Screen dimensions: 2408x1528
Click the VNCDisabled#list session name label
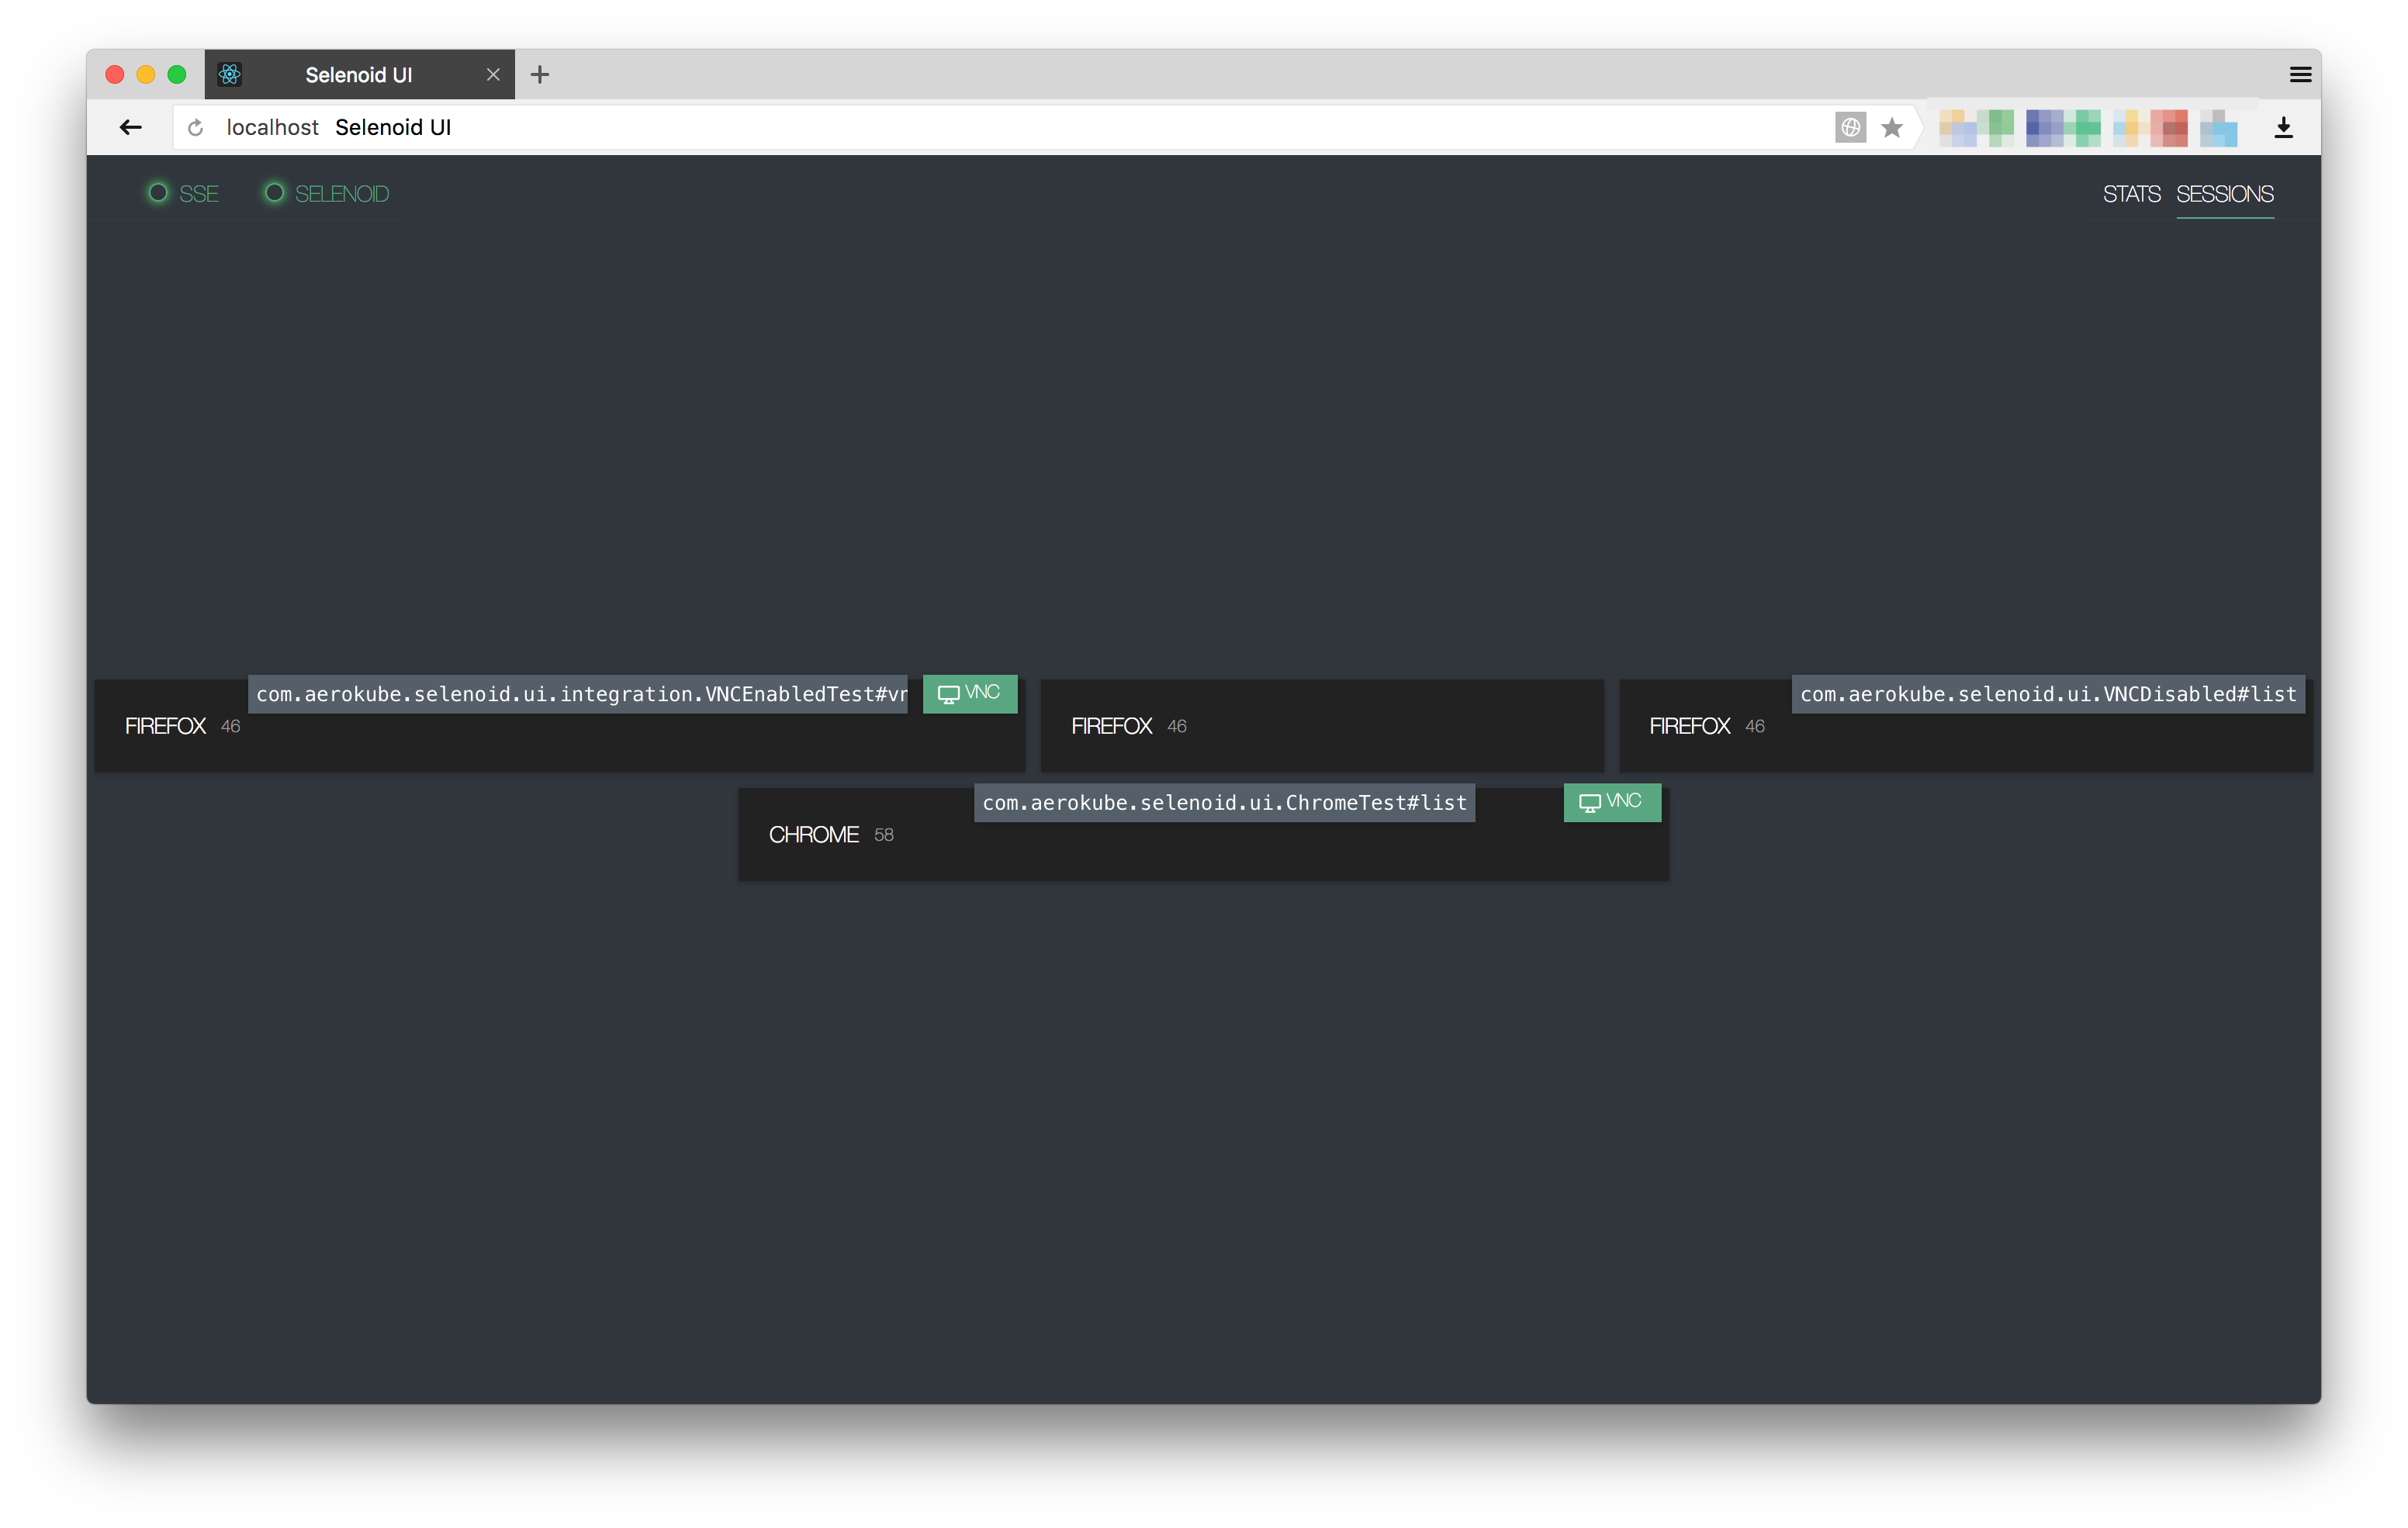click(x=2047, y=694)
